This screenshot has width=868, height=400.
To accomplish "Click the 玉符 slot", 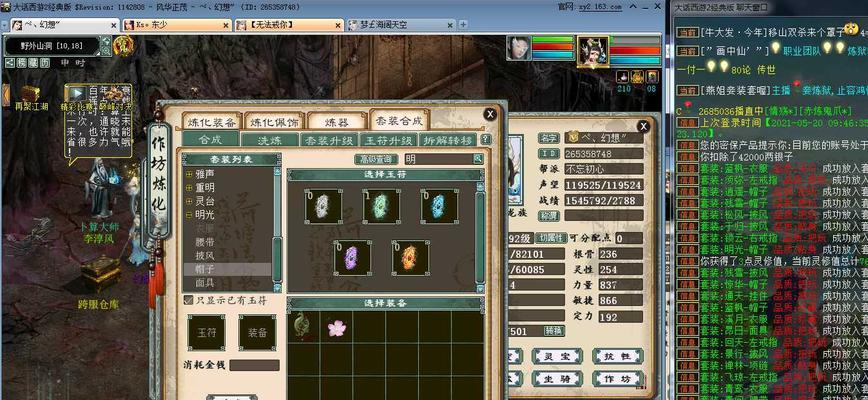I will click(206, 333).
